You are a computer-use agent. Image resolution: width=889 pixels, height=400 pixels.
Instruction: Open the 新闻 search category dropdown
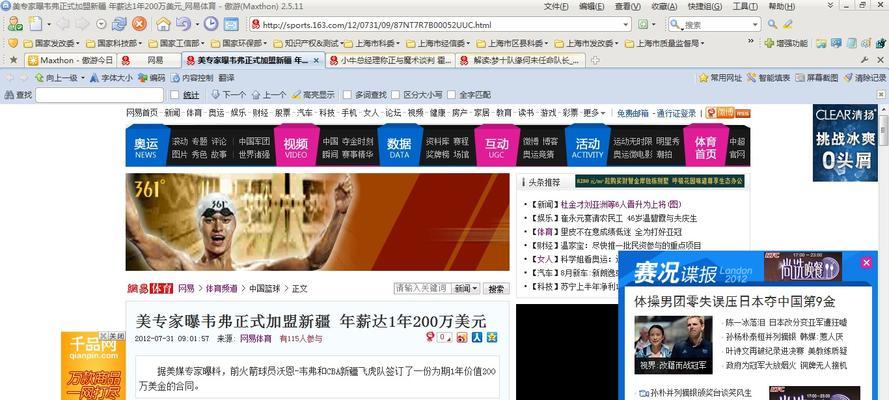point(466,288)
